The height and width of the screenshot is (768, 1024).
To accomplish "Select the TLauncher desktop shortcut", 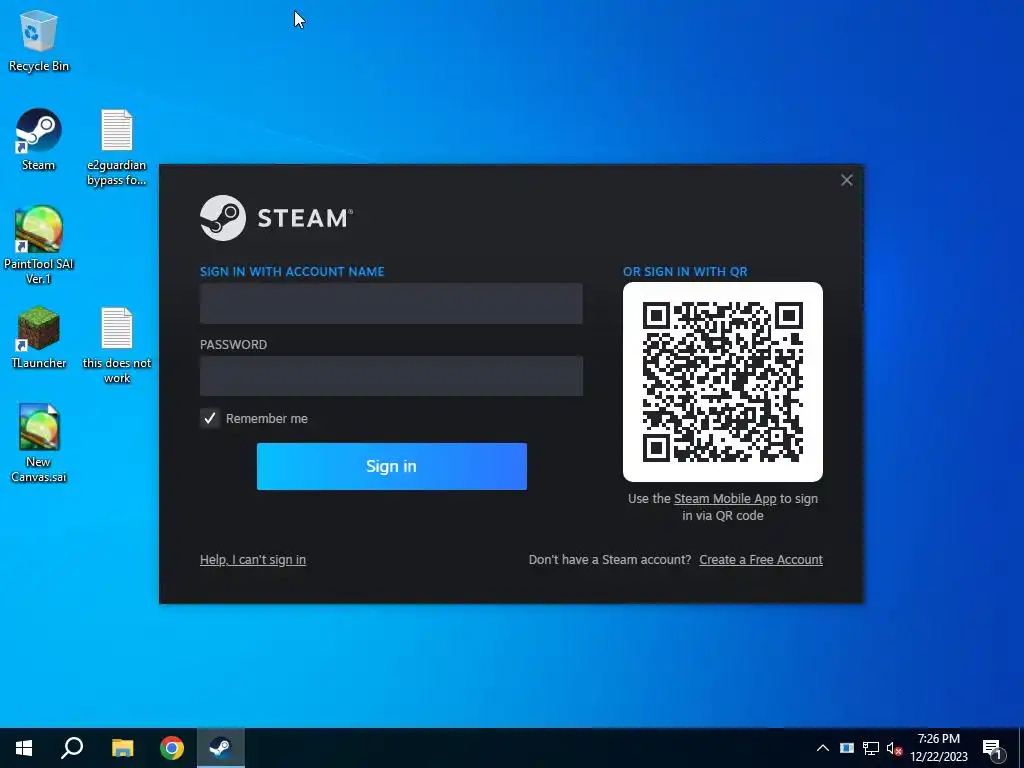I will tap(39, 338).
